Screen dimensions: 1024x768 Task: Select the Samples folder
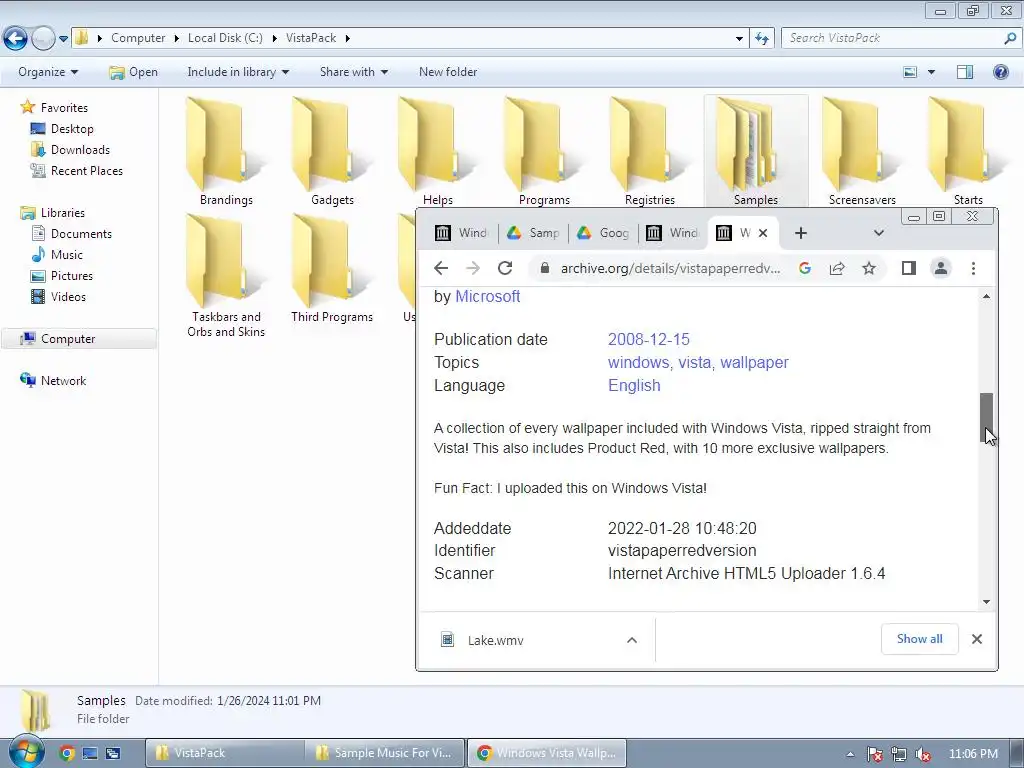coord(756,152)
